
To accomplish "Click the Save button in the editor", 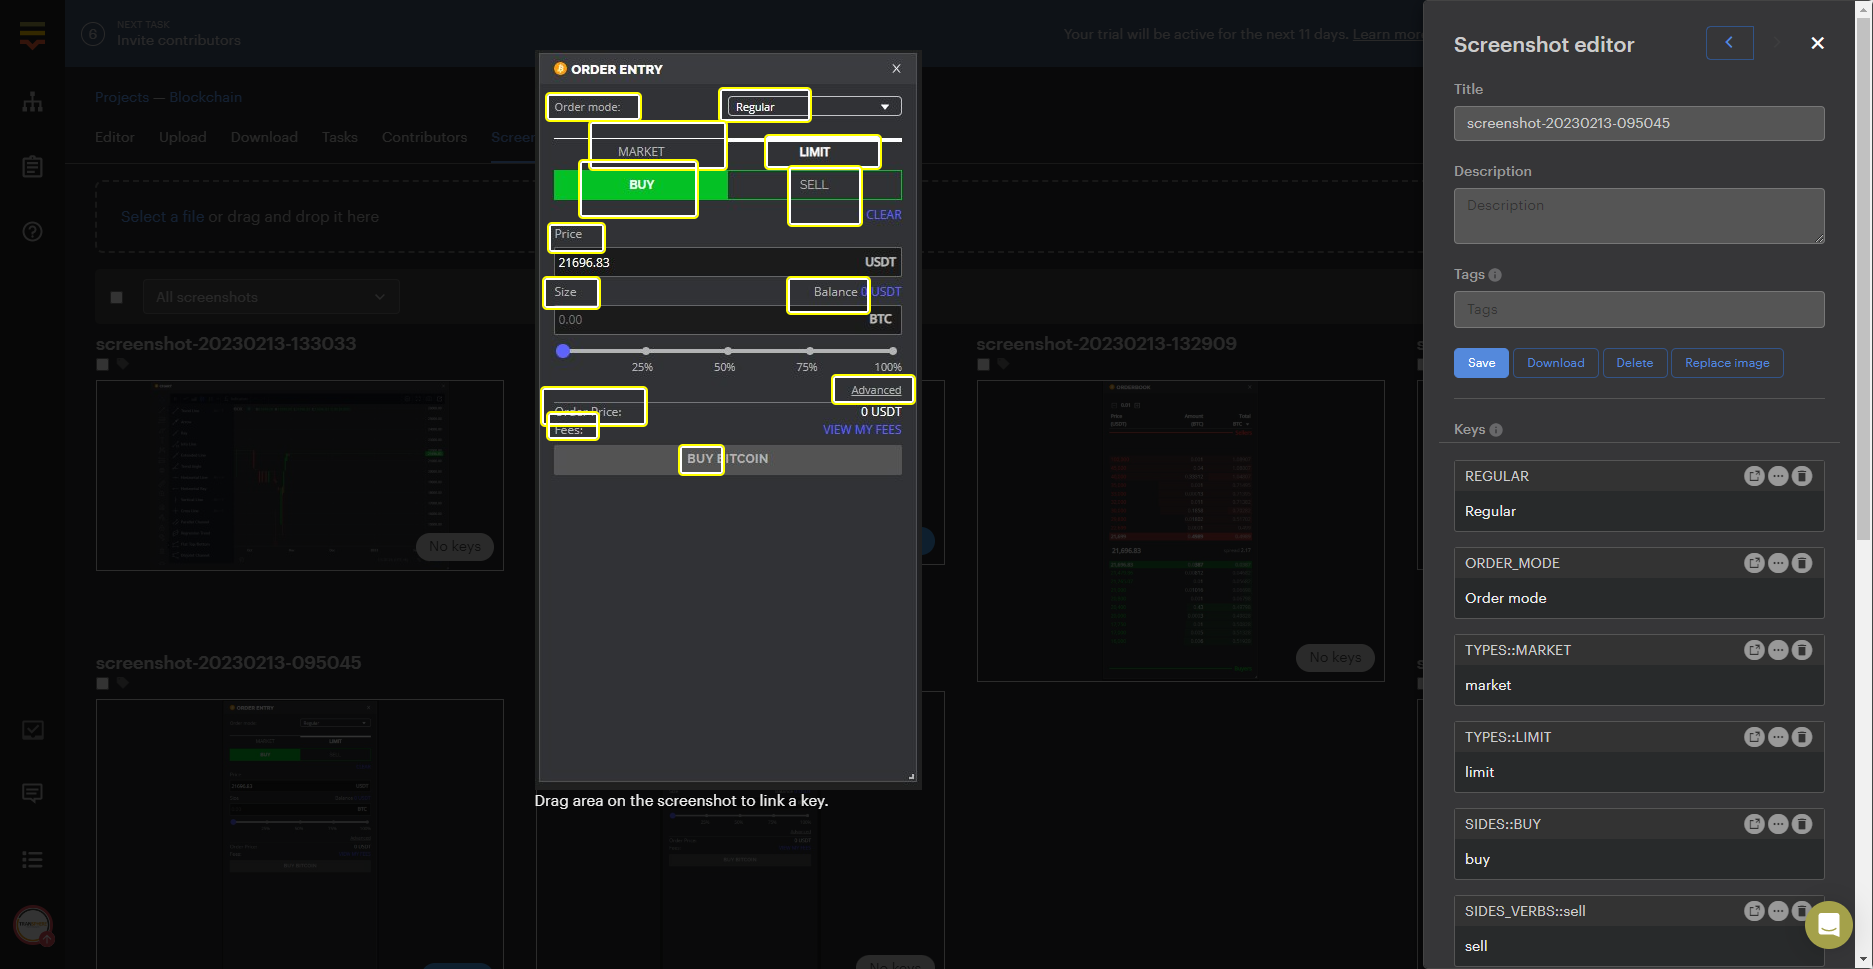I will point(1481,362).
